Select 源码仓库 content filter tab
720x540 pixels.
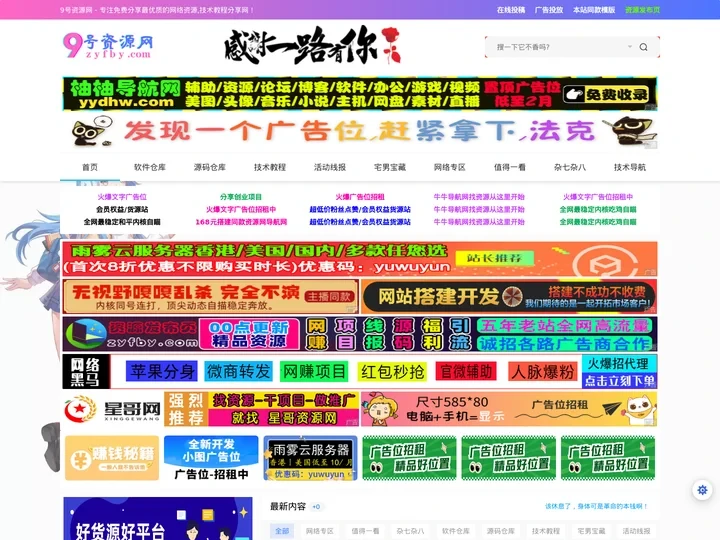[x=501, y=531]
